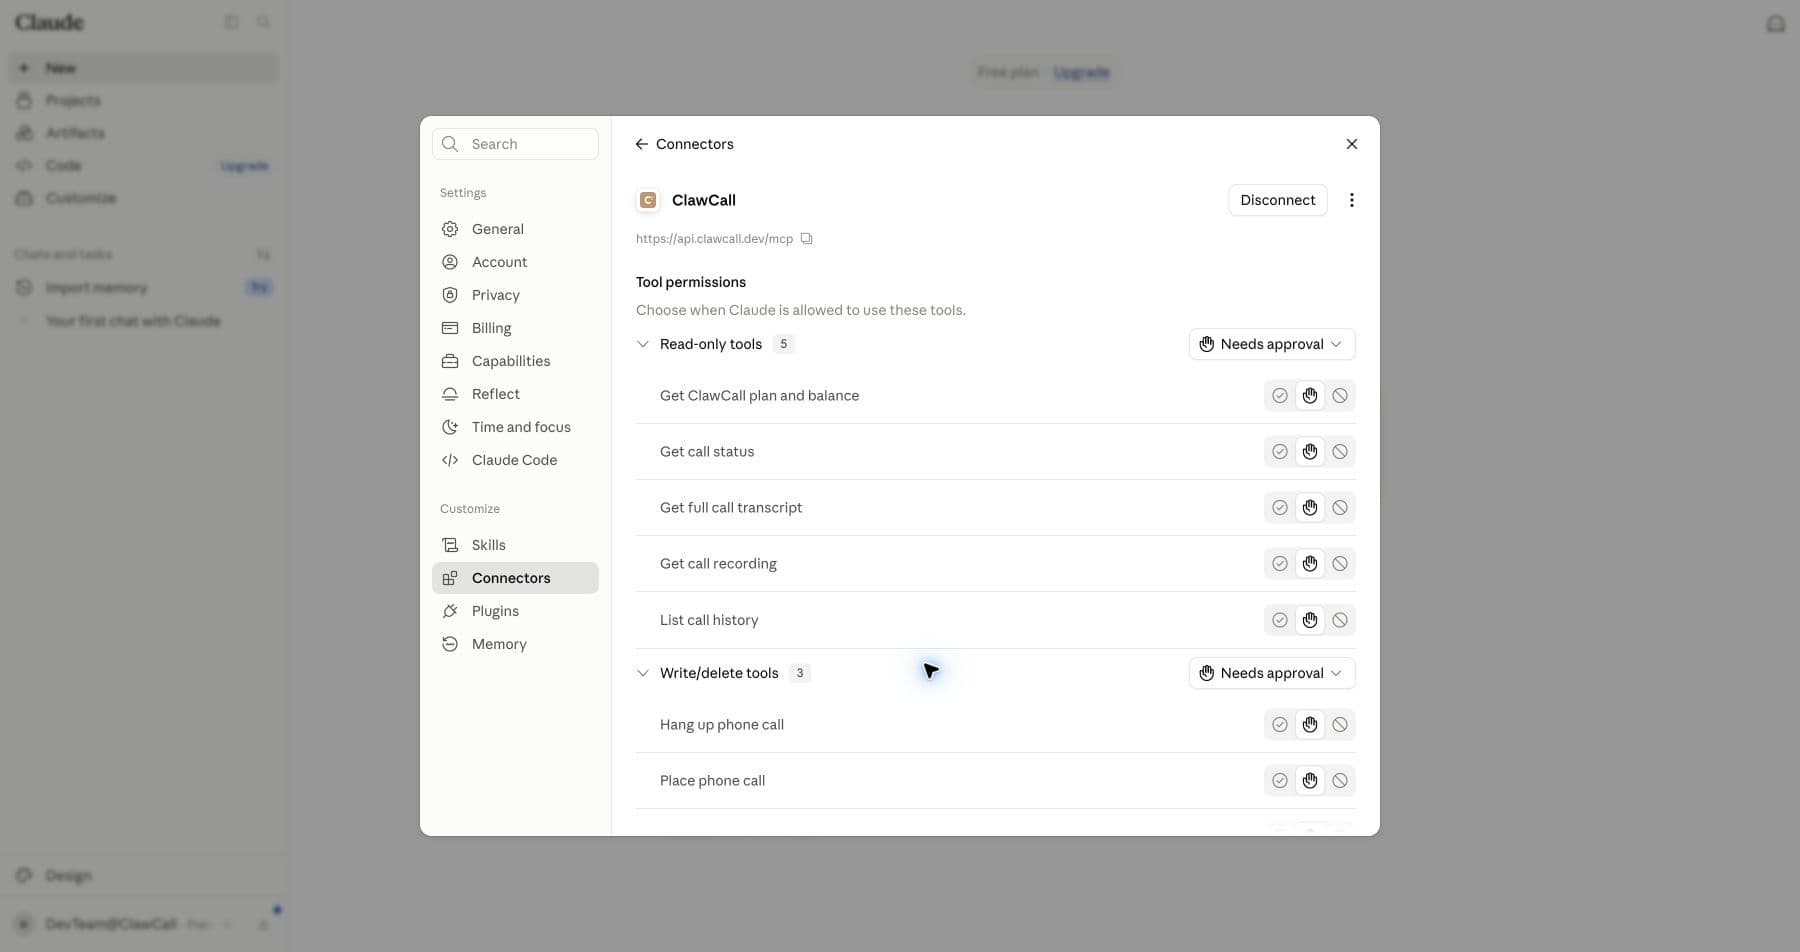Close the settings dialog
This screenshot has width=1800, height=952.
click(x=1351, y=144)
